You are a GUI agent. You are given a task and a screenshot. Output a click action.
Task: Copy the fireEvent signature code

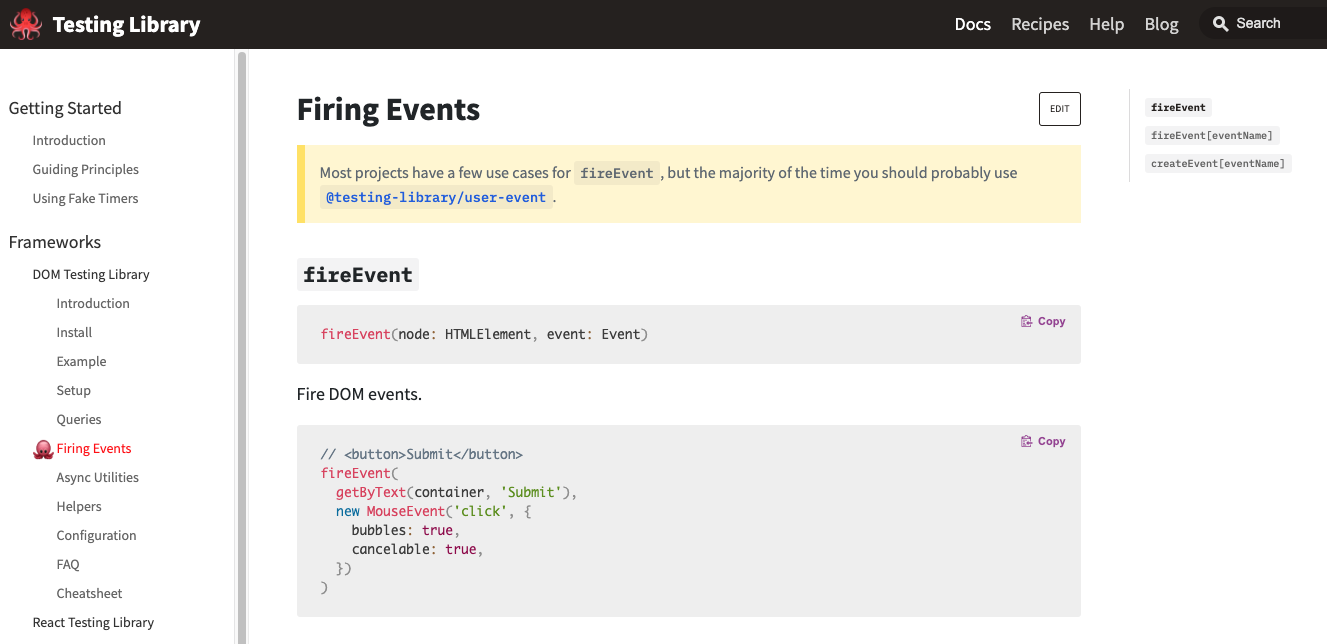[x=1043, y=322]
